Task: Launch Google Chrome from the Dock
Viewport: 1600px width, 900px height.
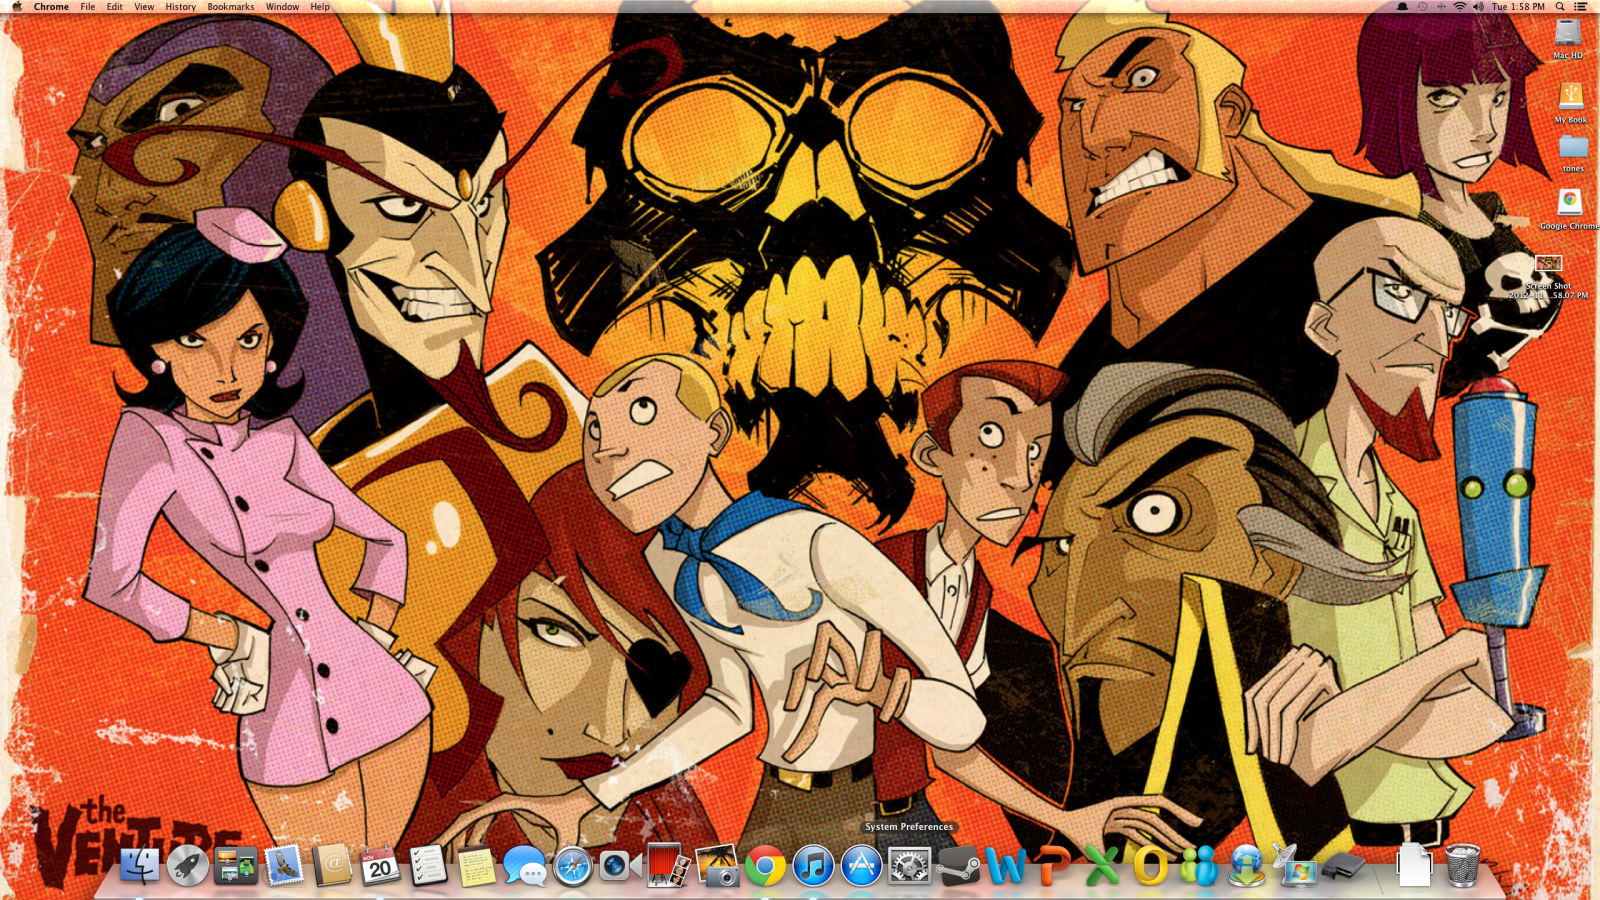Action: click(x=765, y=866)
